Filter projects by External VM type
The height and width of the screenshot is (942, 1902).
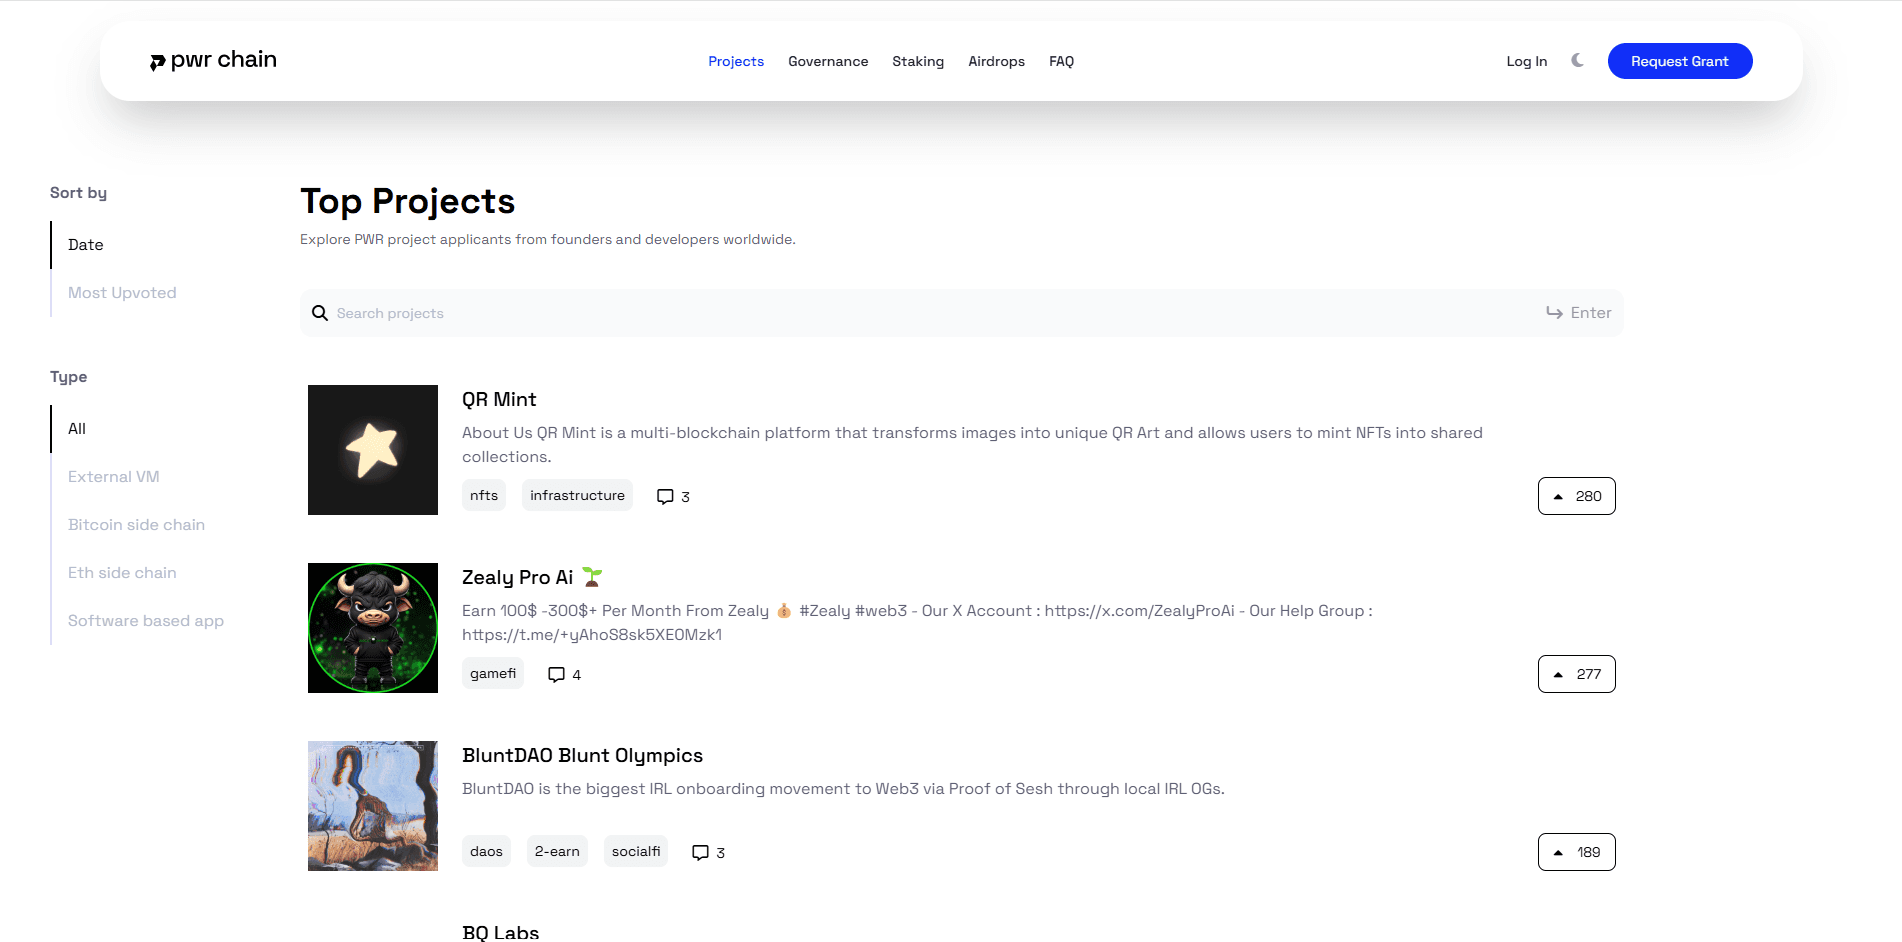pos(114,476)
